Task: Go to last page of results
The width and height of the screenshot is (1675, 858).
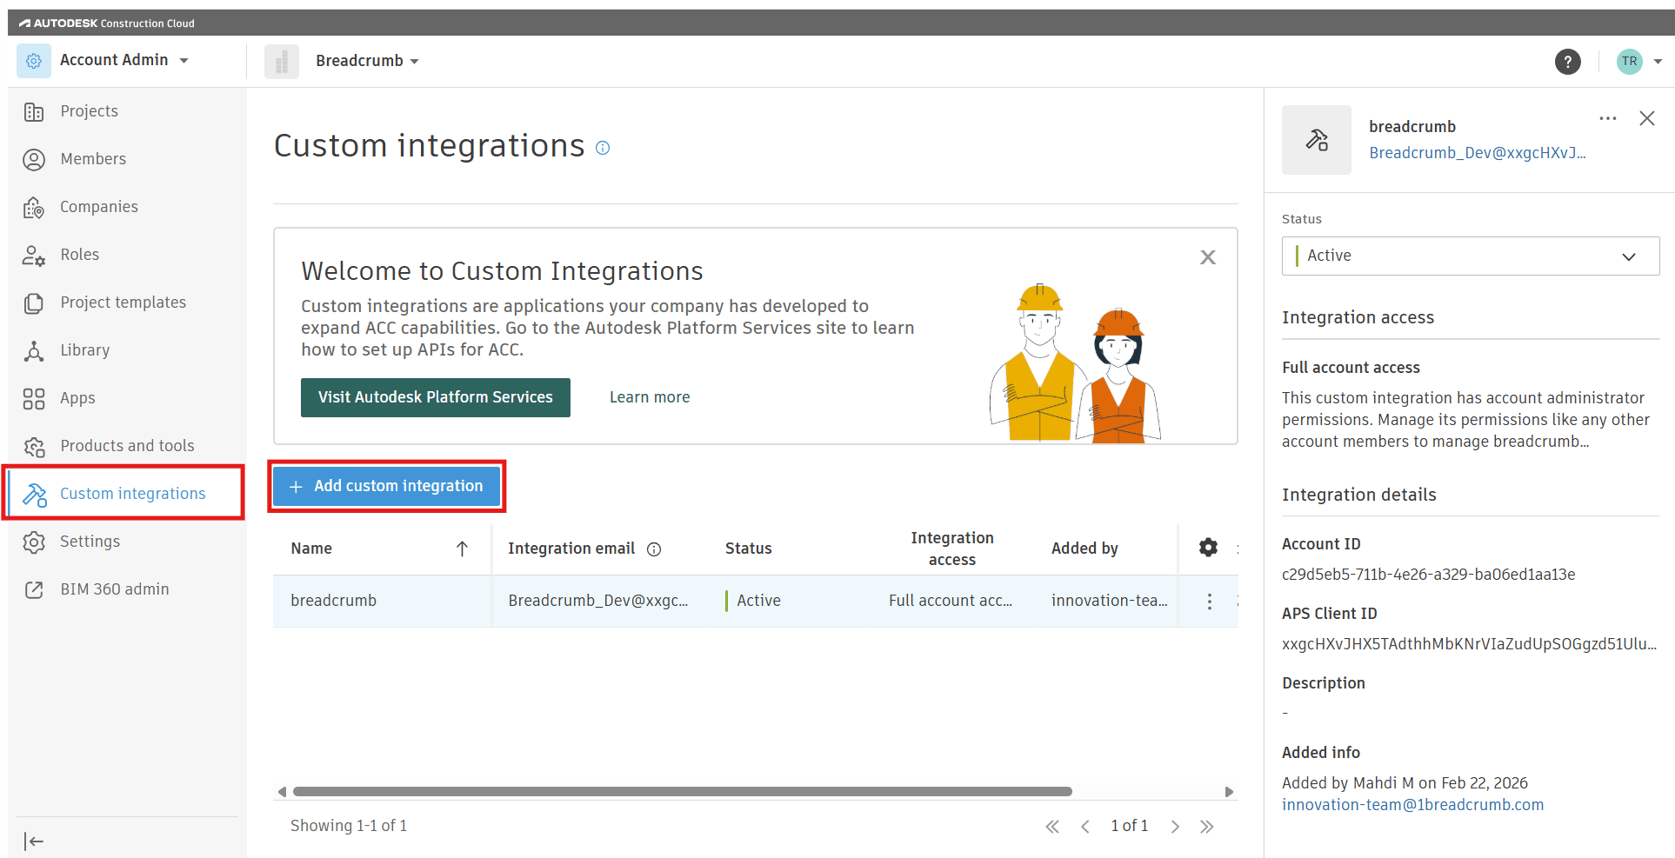Action: [1207, 826]
